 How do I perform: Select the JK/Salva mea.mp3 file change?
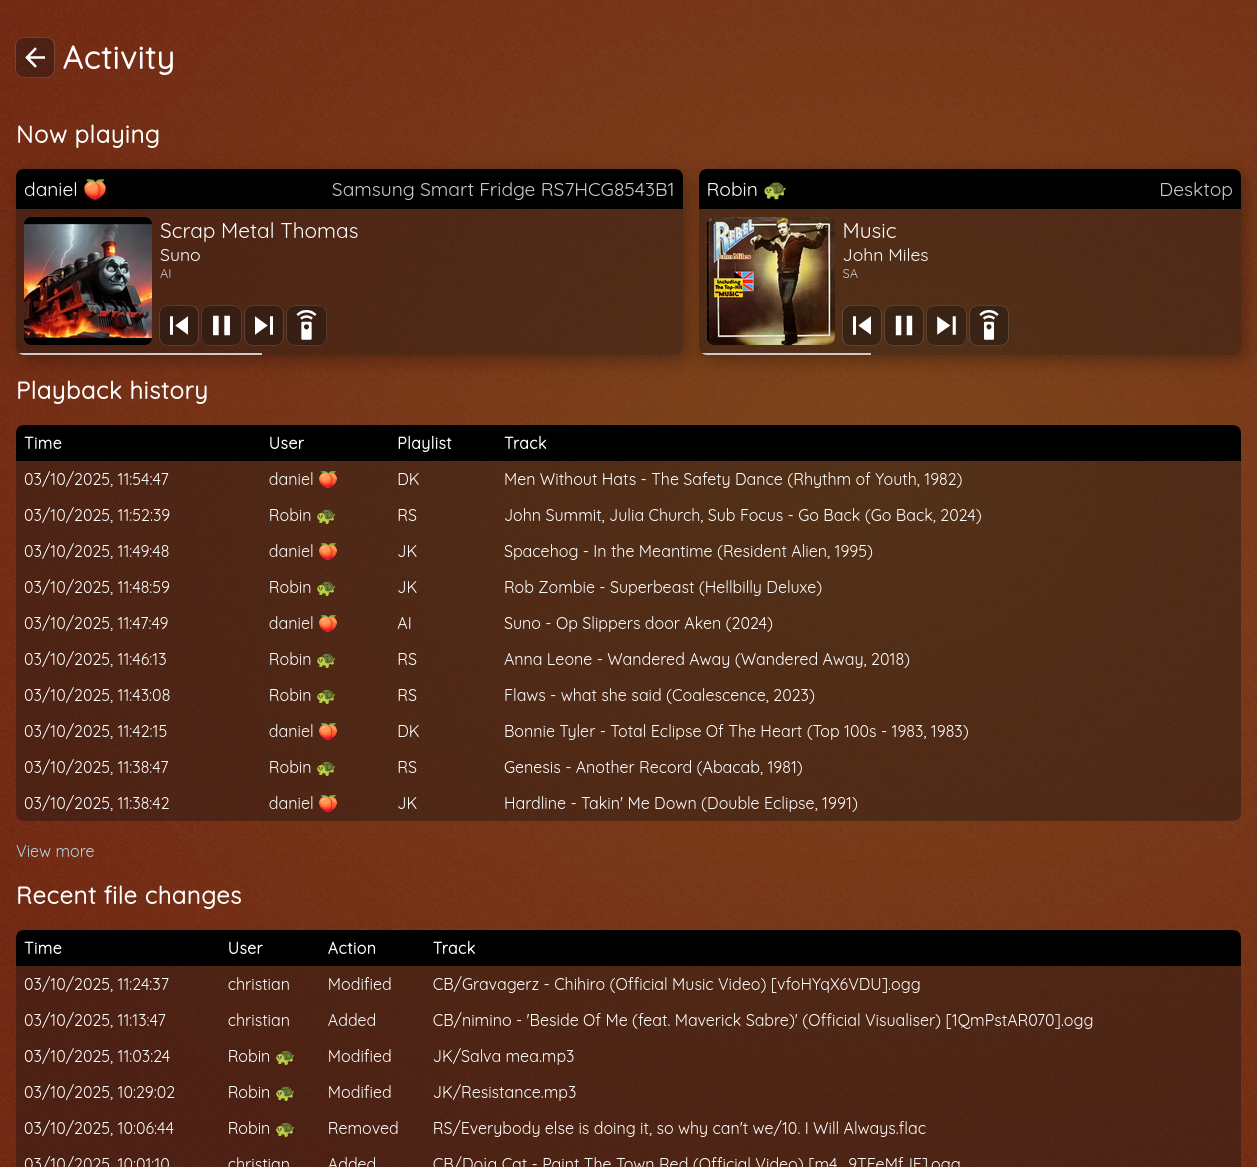503,1057
